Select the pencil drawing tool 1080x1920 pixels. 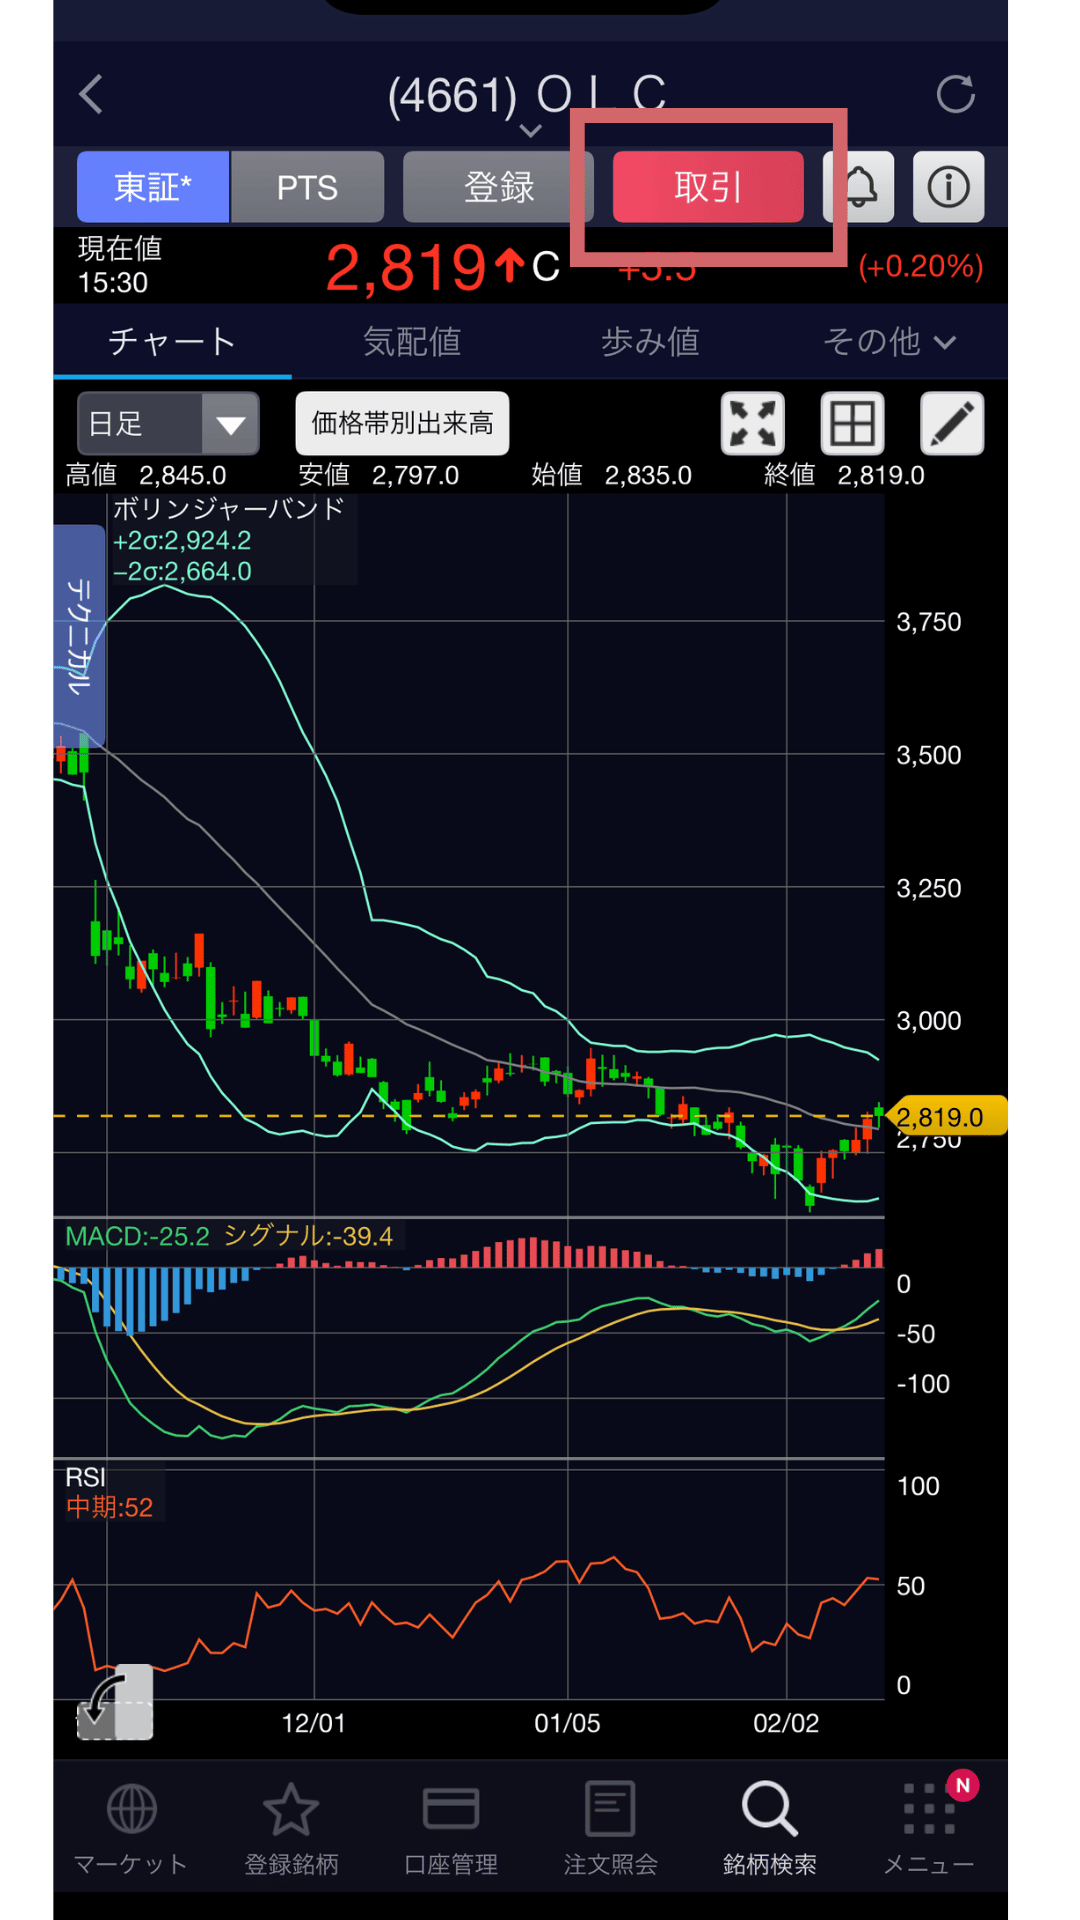coord(951,424)
